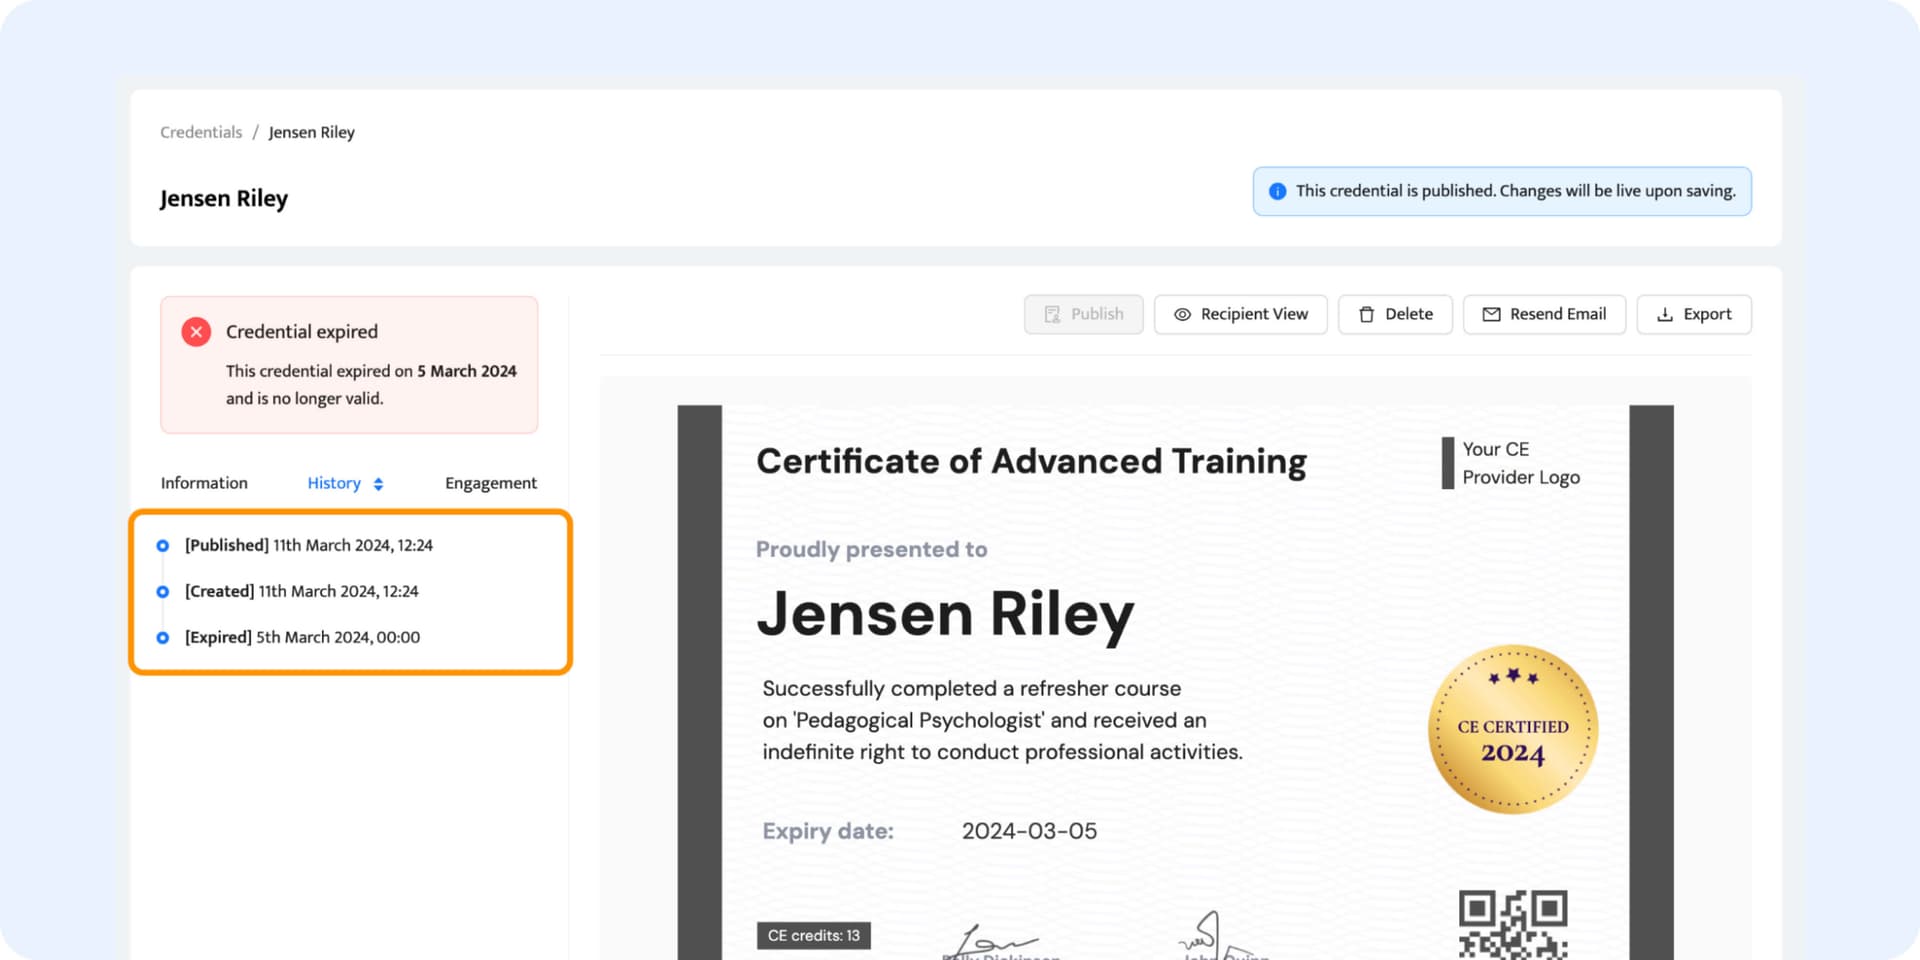This screenshot has width=1920, height=960.
Task: Click the envelope icon in Resend Email
Action: (1491, 314)
